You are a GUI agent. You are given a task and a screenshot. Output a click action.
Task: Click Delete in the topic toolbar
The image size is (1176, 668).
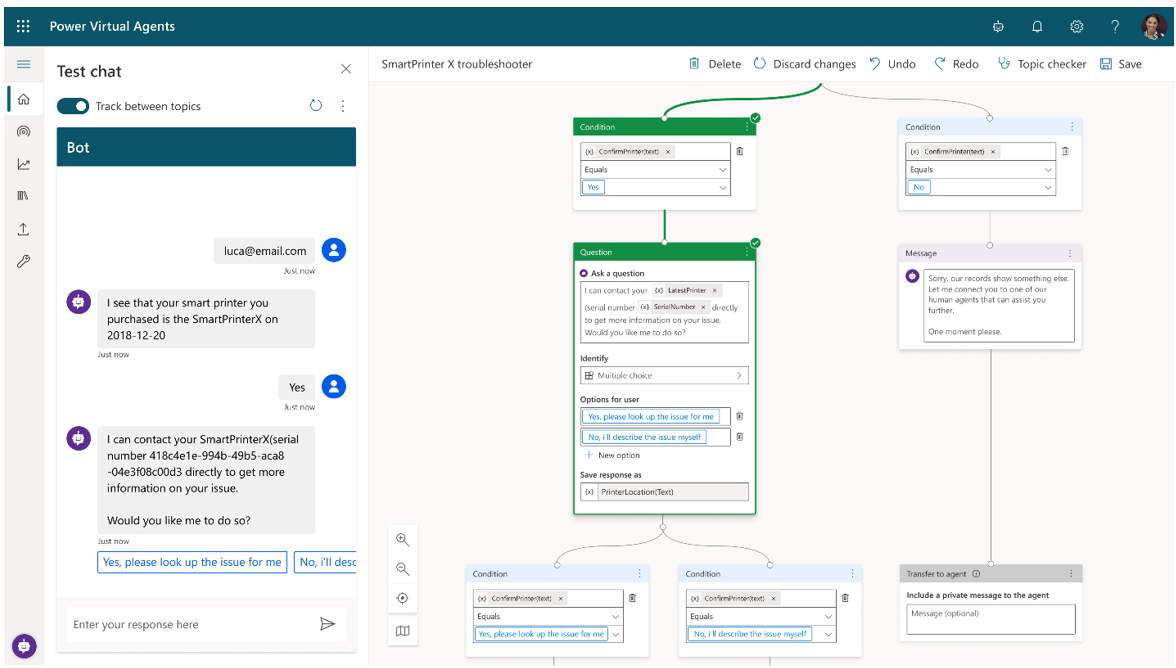(715, 64)
